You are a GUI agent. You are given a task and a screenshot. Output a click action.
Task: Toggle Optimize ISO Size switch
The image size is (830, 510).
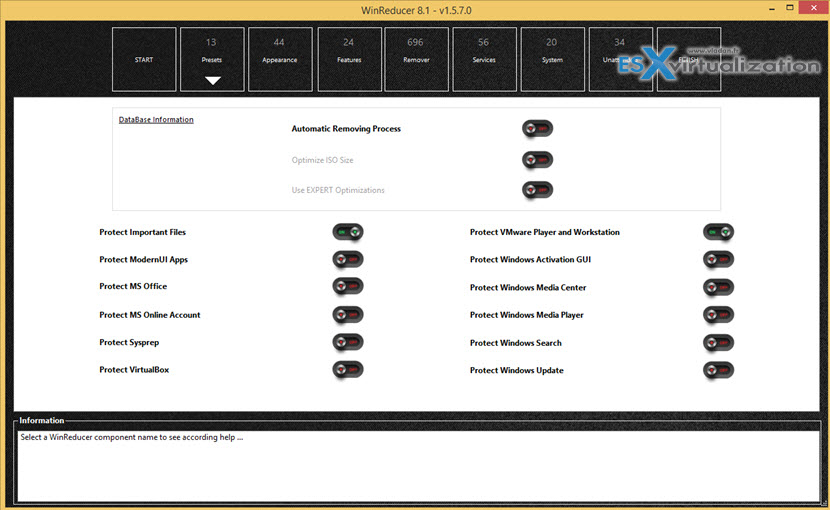(x=537, y=160)
